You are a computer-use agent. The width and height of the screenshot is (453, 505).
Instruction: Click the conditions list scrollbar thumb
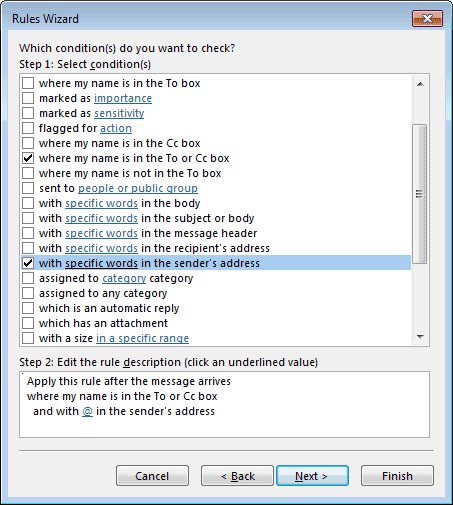pyautogui.click(x=419, y=194)
